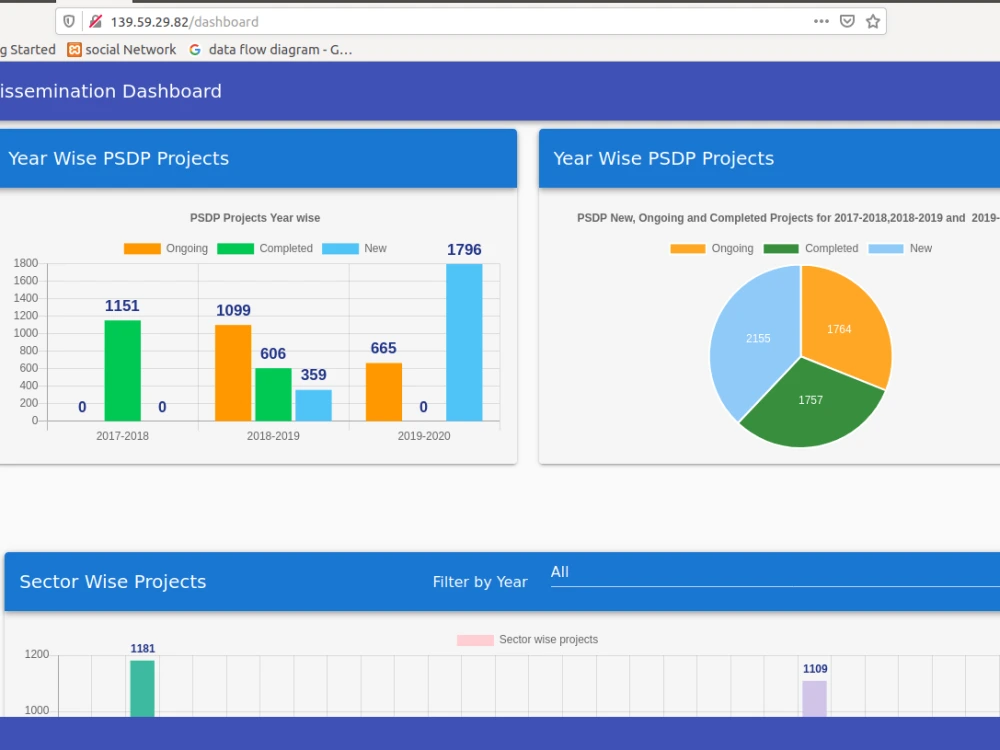Click the pie chart title about PSDP New, Ongoing

pyautogui.click(x=788, y=218)
